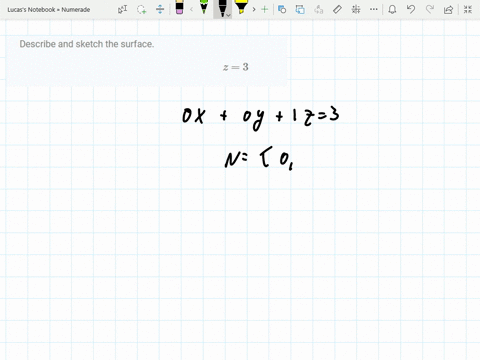Open the Math assistant tool
The width and height of the screenshot is (480, 360).
(x=356, y=9)
